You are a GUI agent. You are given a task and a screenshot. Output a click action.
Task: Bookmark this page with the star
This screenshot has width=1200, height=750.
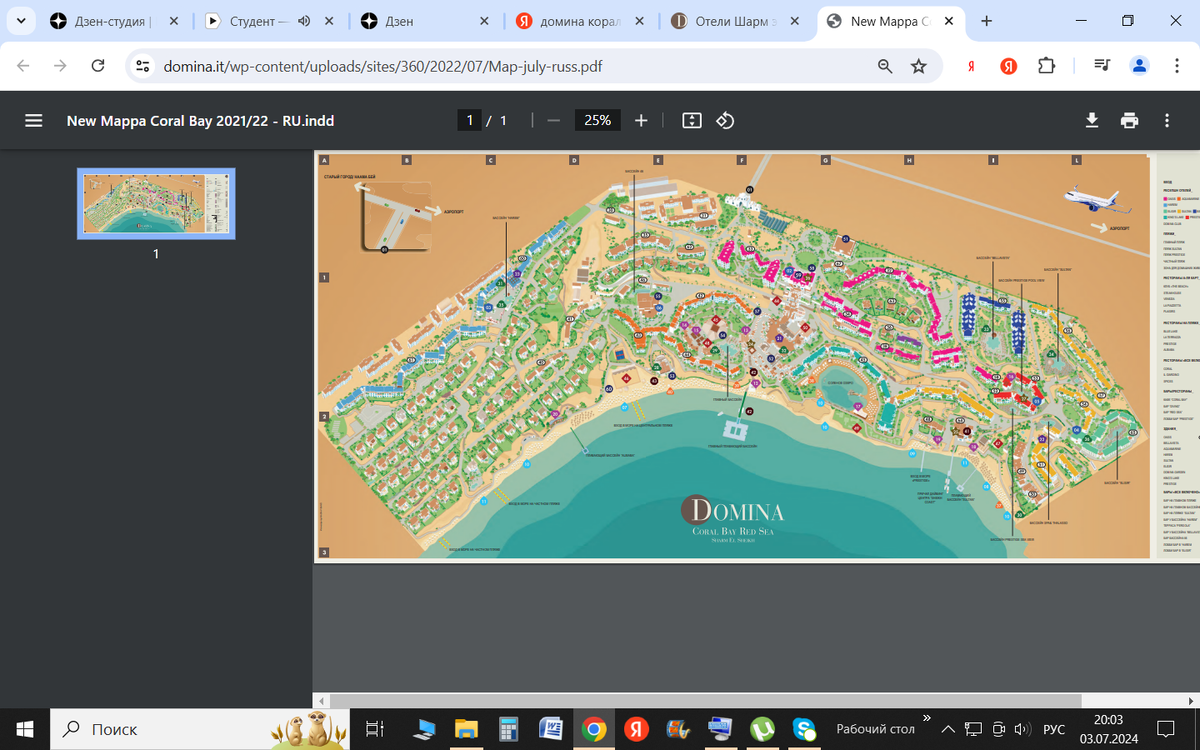click(919, 66)
